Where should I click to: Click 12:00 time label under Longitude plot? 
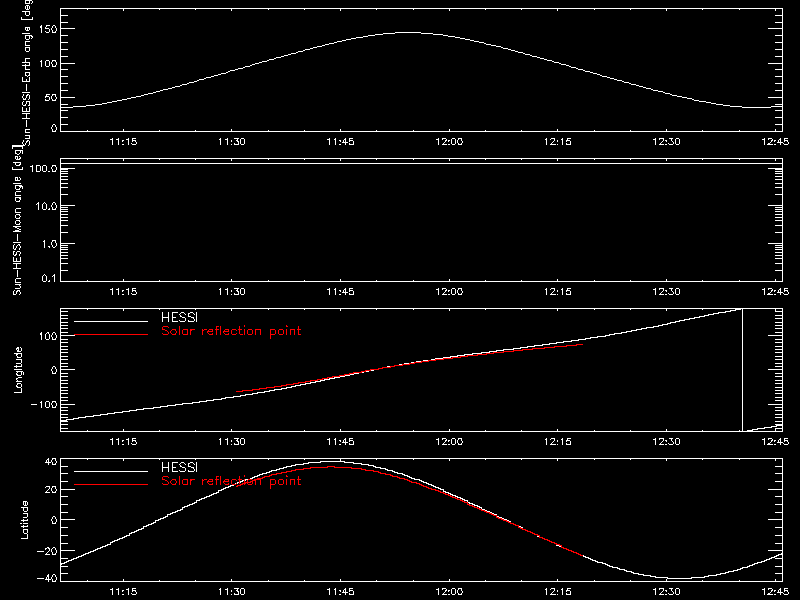[x=449, y=441]
